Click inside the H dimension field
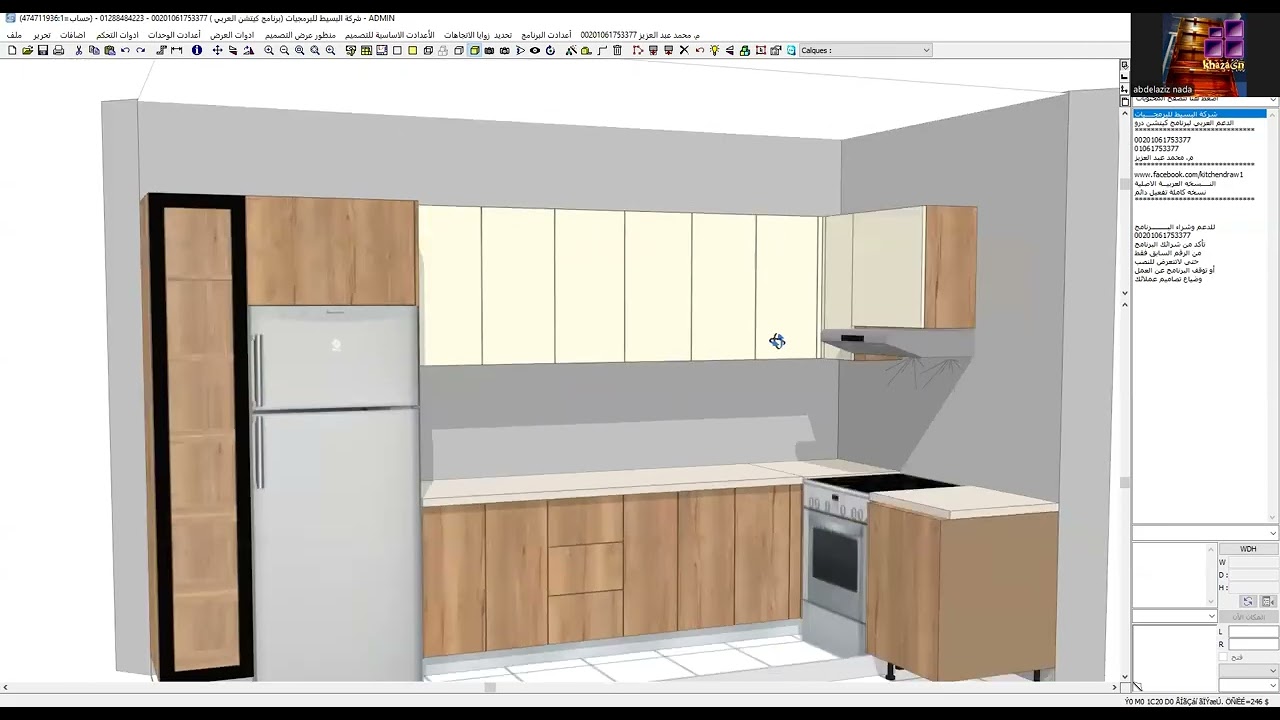The width and height of the screenshot is (1280, 720). (x=1253, y=587)
